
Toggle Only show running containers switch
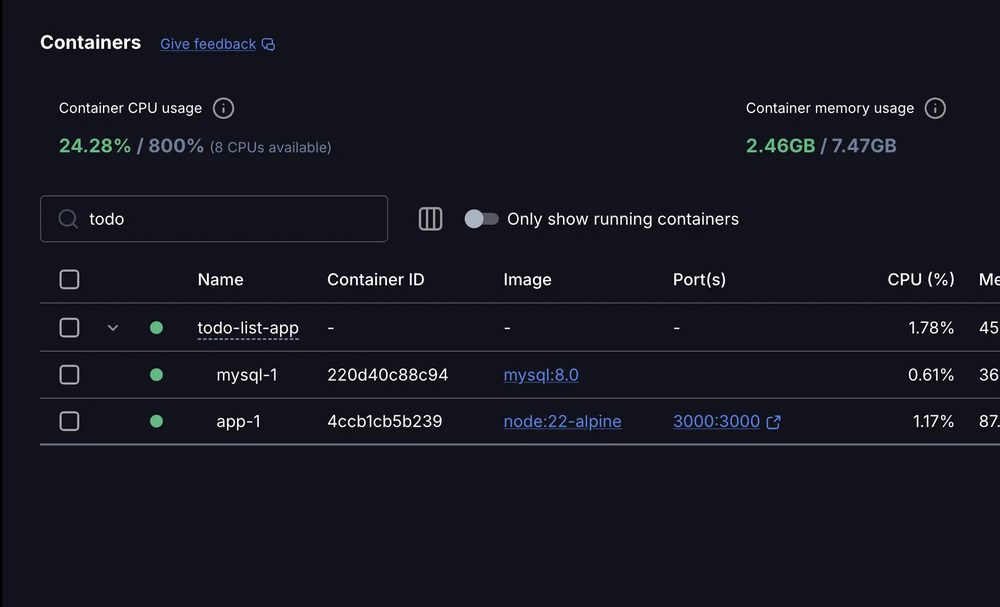482,219
